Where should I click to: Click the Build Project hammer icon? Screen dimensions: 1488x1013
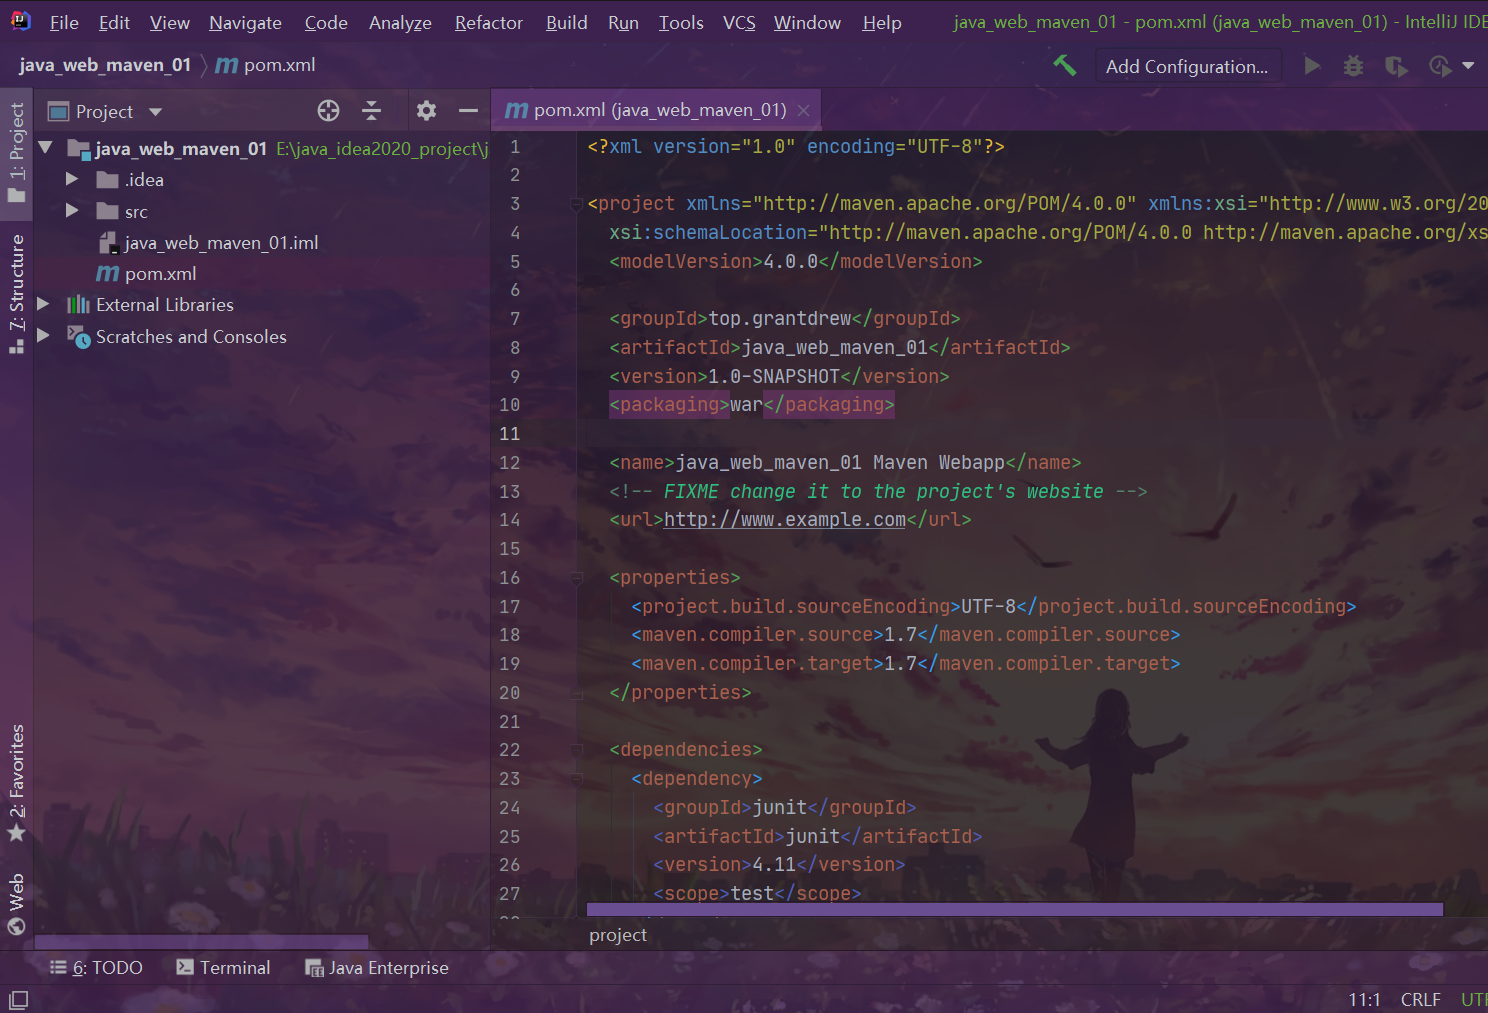(x=1065, y=66)
